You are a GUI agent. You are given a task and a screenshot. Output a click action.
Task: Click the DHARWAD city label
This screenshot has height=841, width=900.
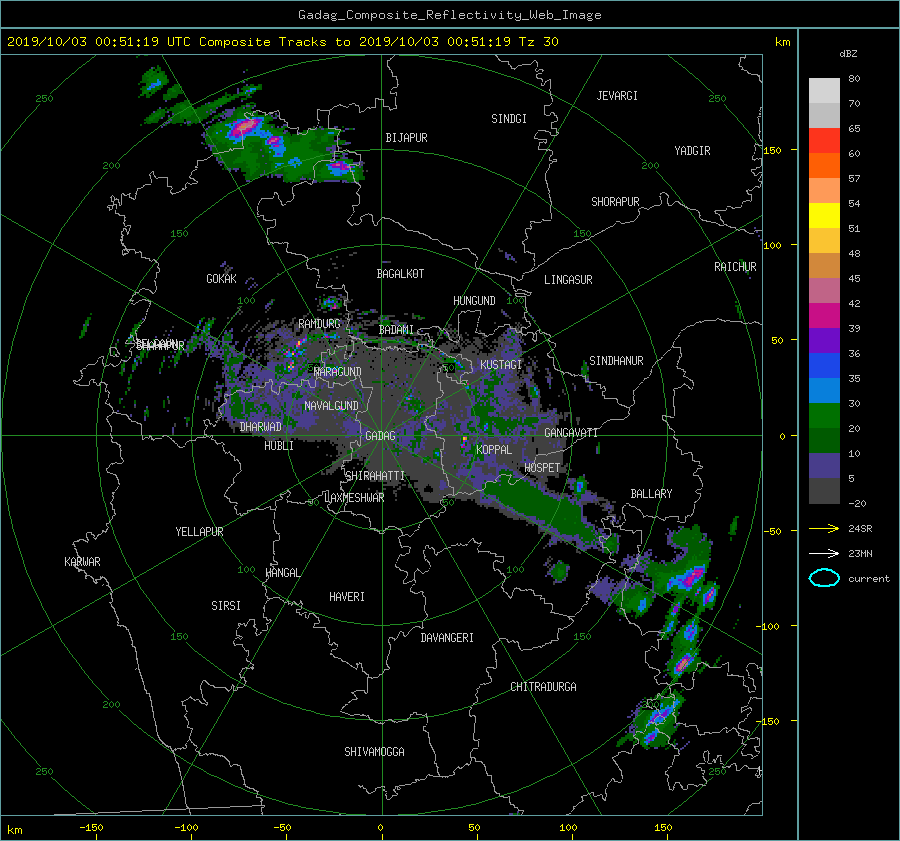260,427
